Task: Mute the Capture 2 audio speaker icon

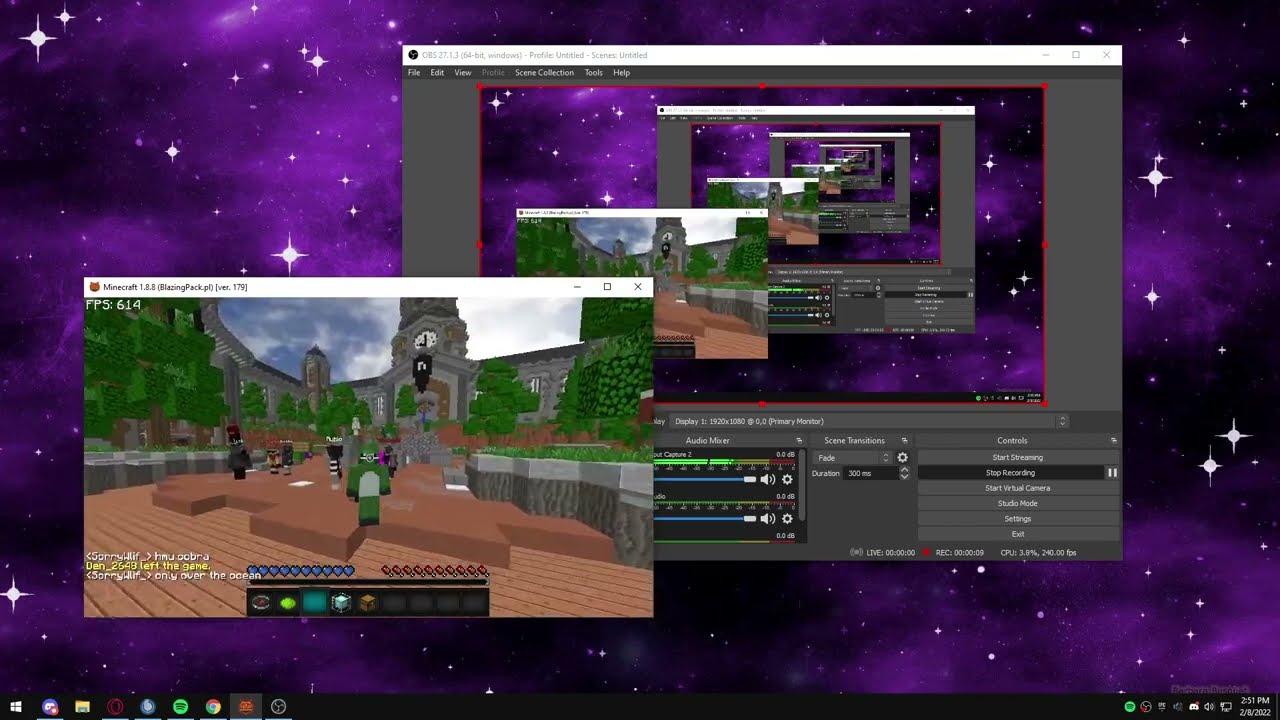Action: click(x=767, y=480)
